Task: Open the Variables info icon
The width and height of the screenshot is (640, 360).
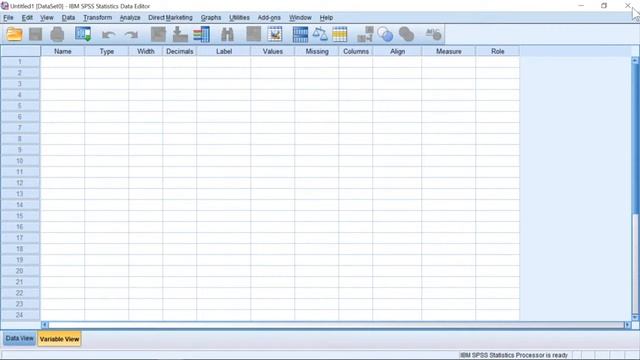Action: coord(202,34)
